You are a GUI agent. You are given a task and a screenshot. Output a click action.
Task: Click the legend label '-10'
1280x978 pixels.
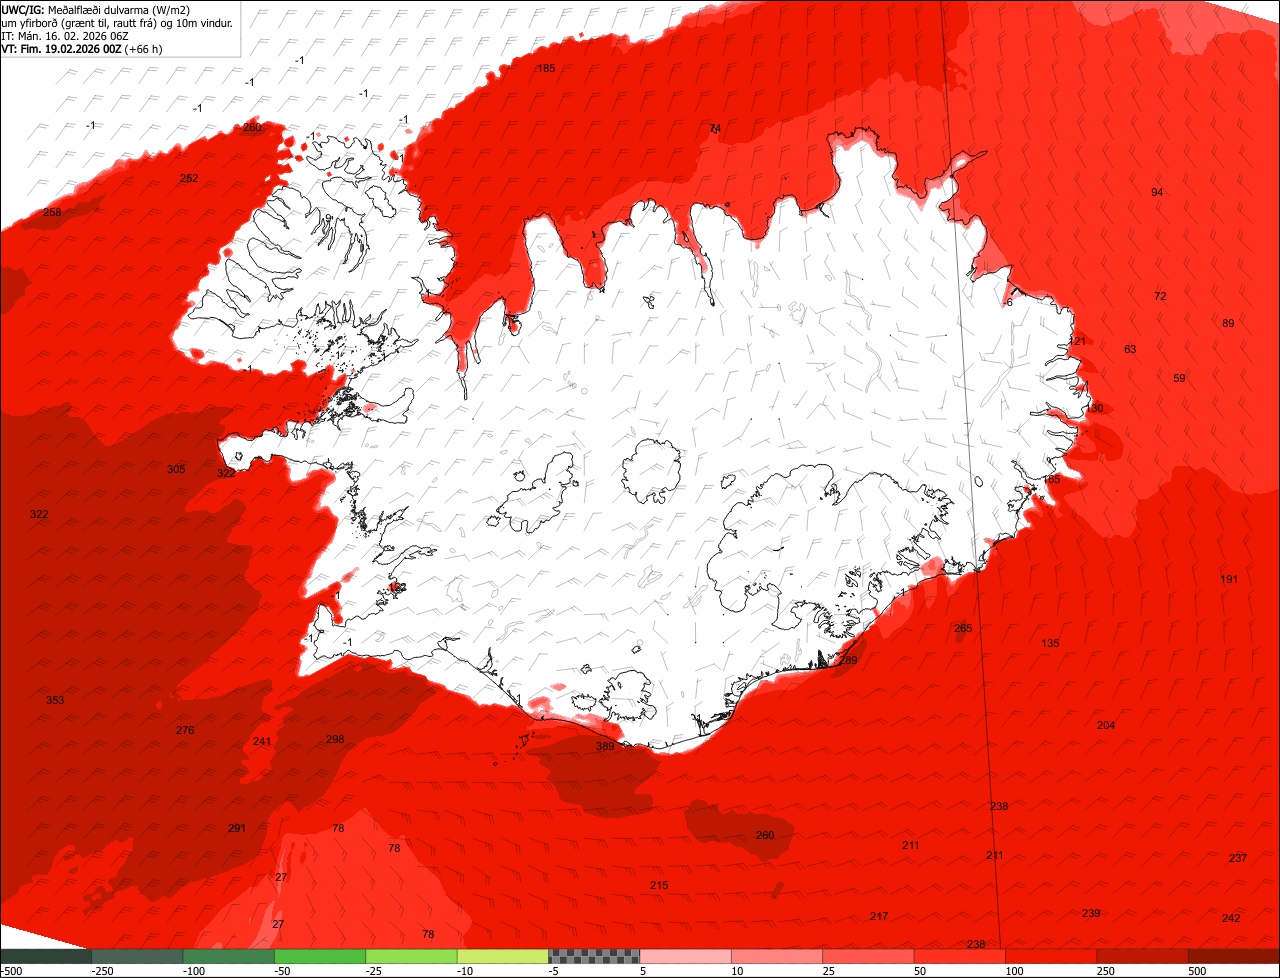[467, 971]
